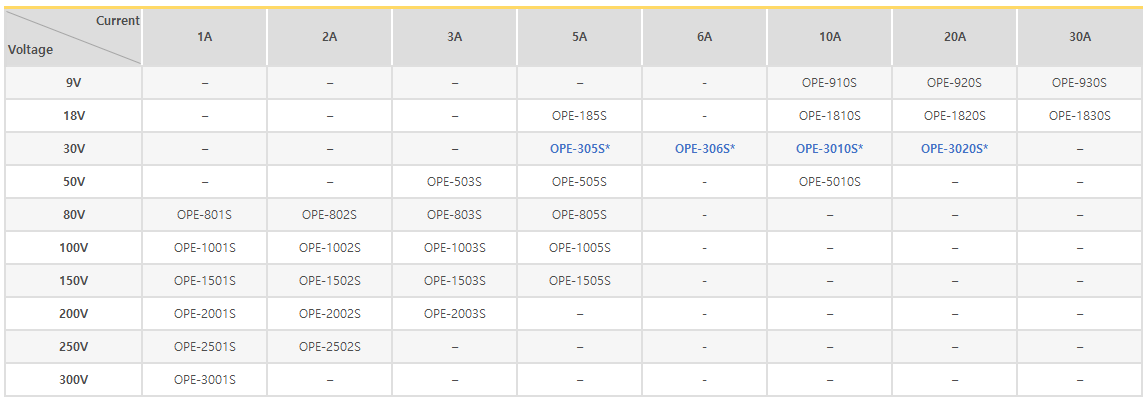Click the OPE-3010S* model link
1148x401 pixels.
click(829, 149)
